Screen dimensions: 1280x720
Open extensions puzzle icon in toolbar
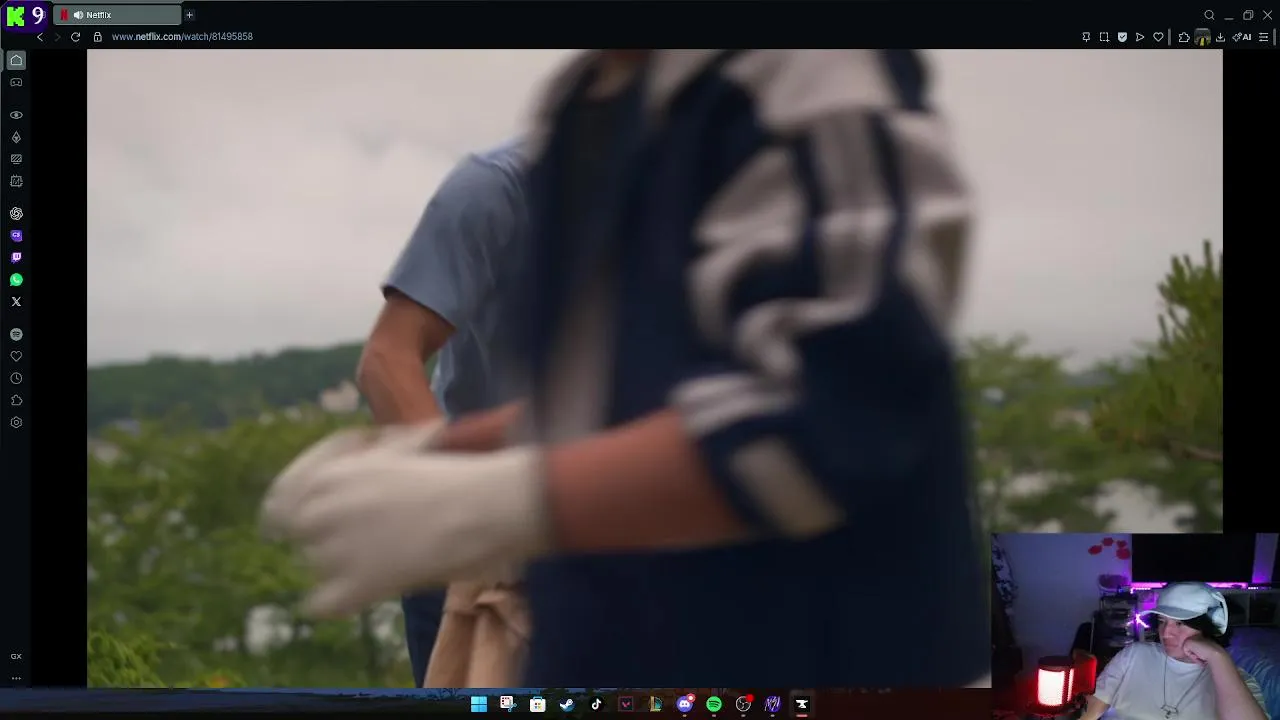tap(1184, 37)
